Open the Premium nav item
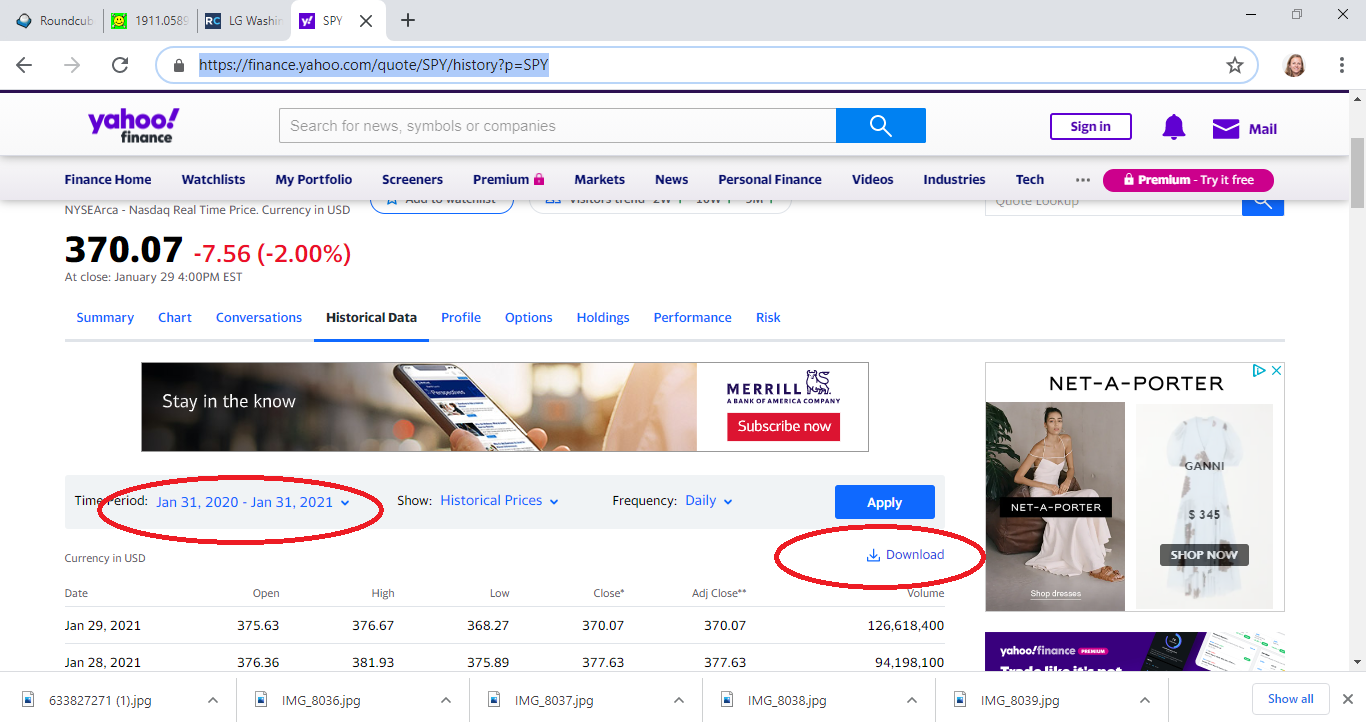Screen dimensions: 1366x728 pyautogui.click(x=509, y=179)
